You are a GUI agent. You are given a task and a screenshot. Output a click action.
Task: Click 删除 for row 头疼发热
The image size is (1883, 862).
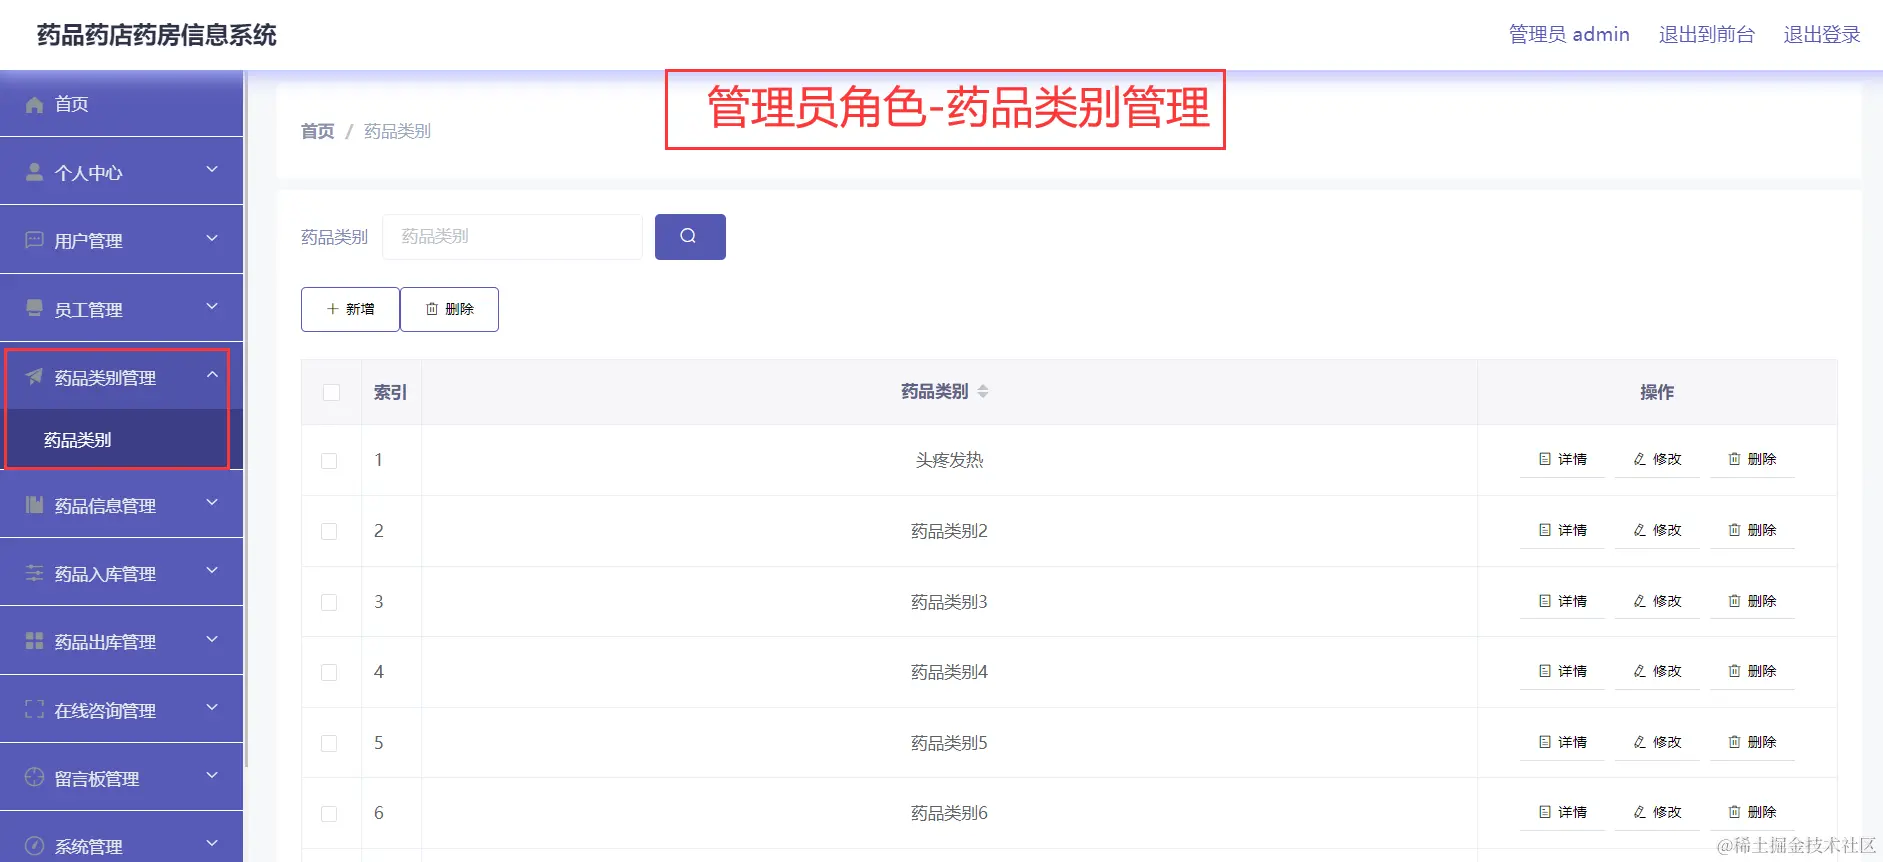pyautogui.click(x=1752, y=459)
